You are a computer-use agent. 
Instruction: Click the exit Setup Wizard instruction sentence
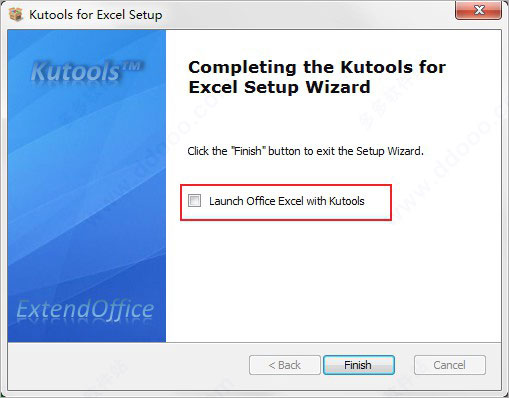point(305,151)
